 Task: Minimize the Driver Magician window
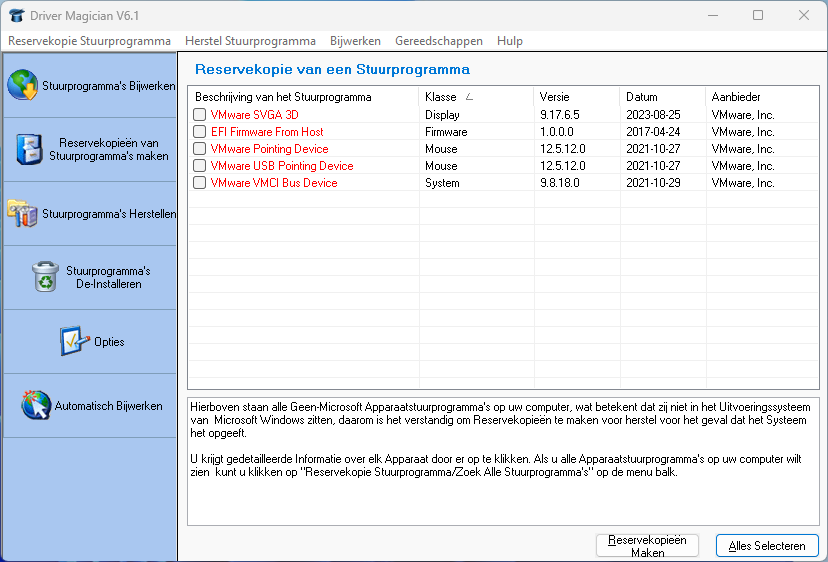point(712,15)
